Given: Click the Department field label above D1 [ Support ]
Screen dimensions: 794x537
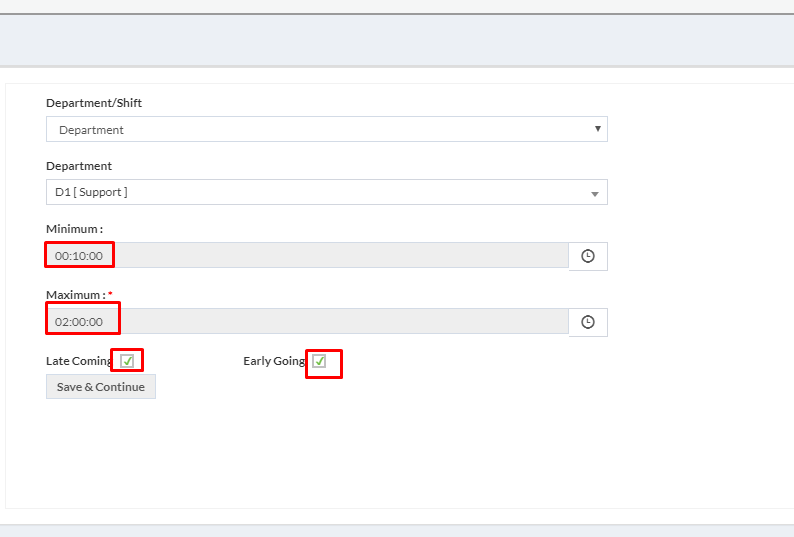Looking at the screenshot, I should coord(79,166).
